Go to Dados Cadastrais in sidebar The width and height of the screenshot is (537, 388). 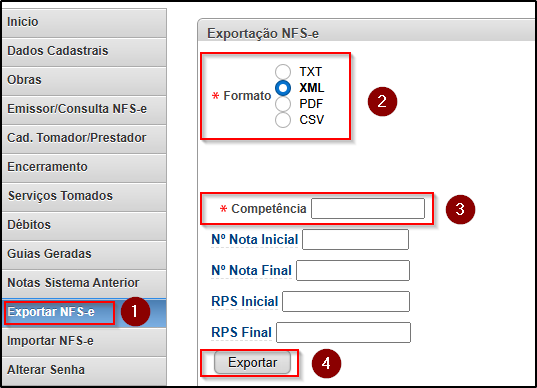(x=84, y=51)
